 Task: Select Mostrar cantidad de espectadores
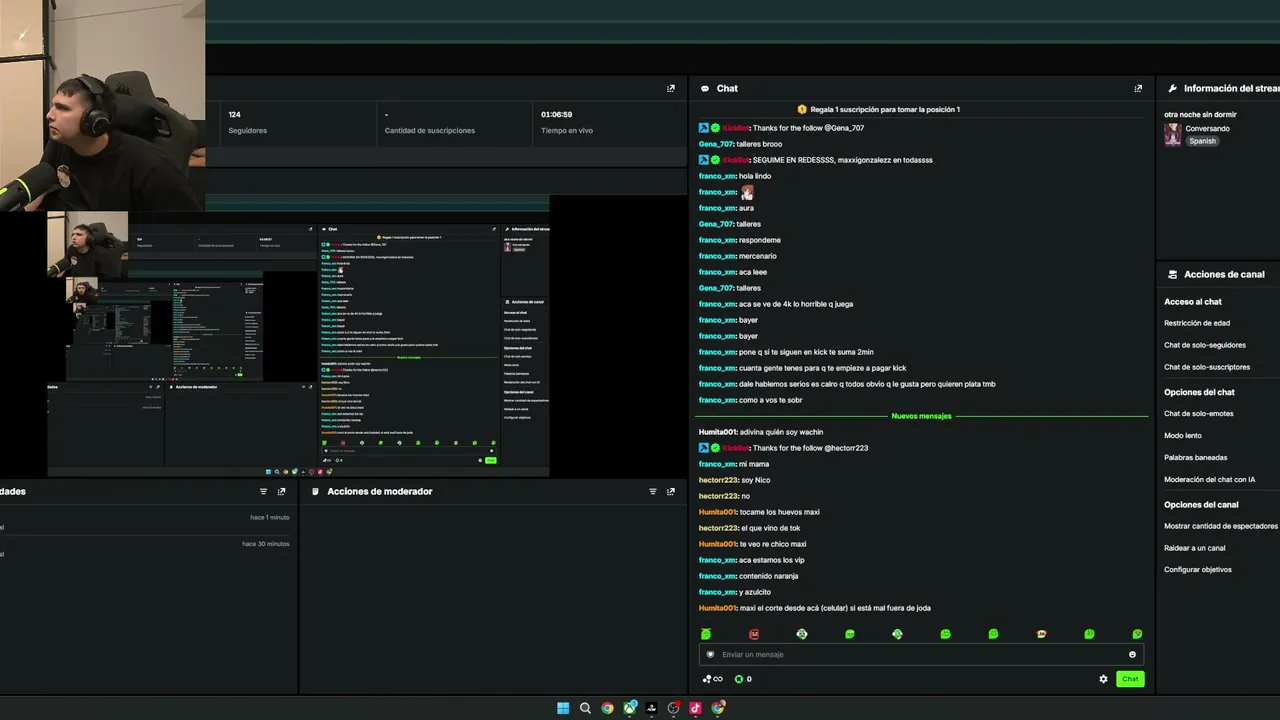[1221, 526]
